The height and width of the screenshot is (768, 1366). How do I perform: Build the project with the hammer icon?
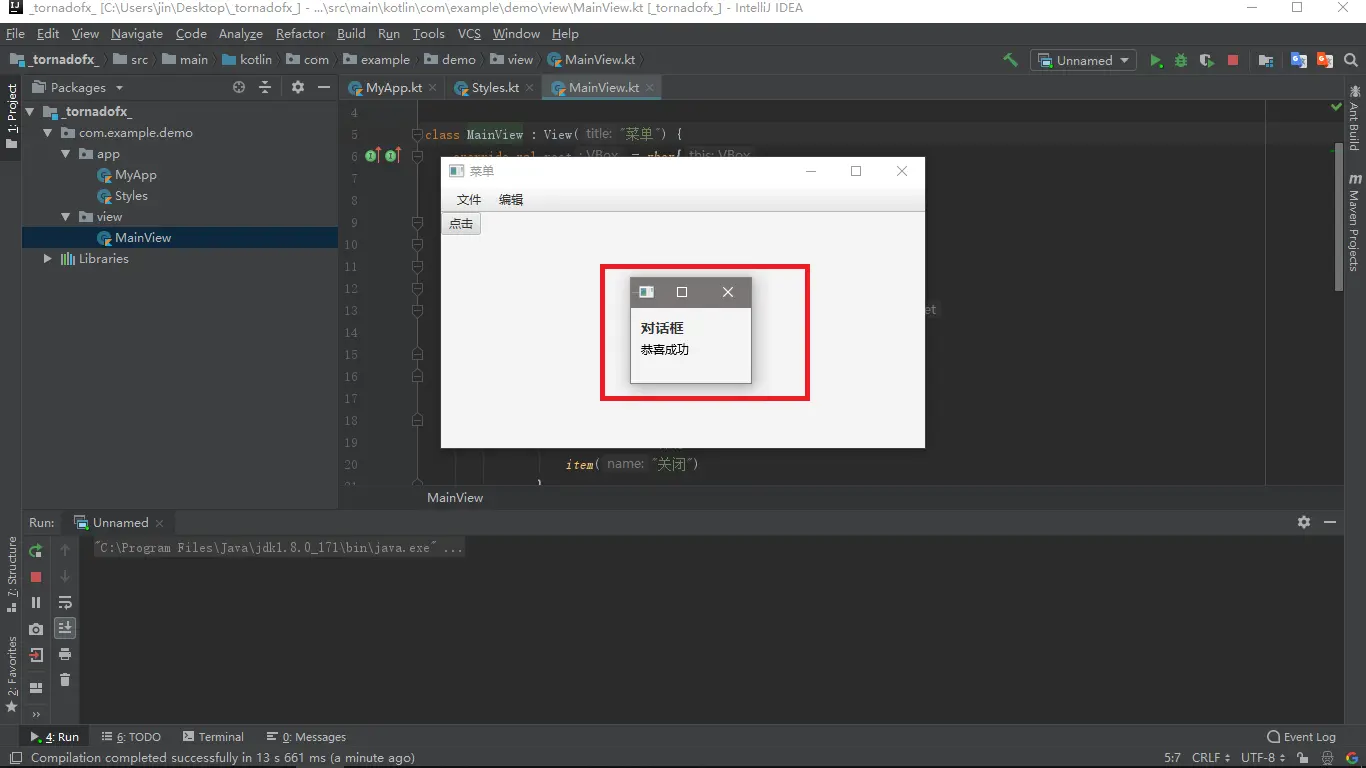coord(1011,60)
